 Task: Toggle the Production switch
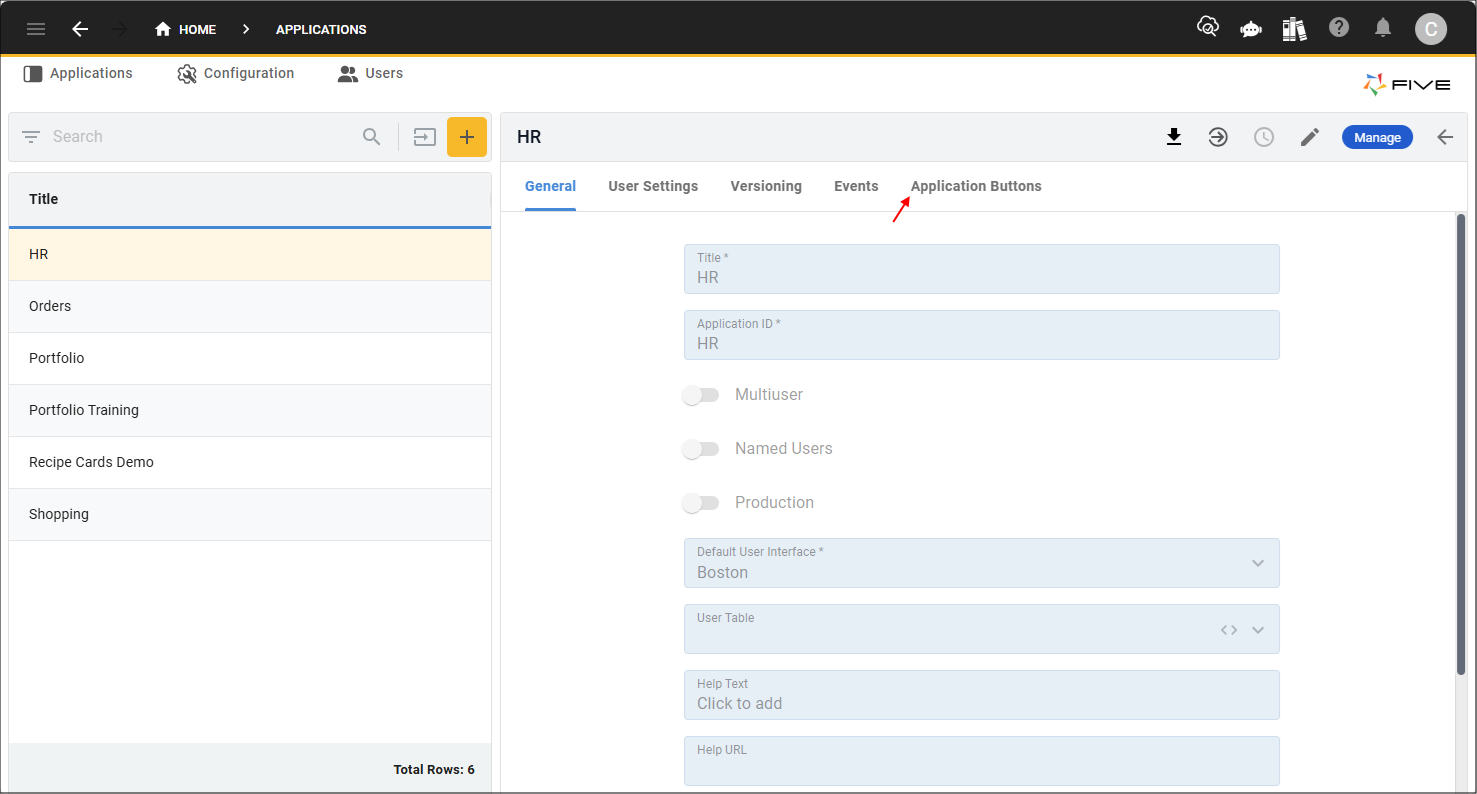pyautogui.click(x=701, y=503)
